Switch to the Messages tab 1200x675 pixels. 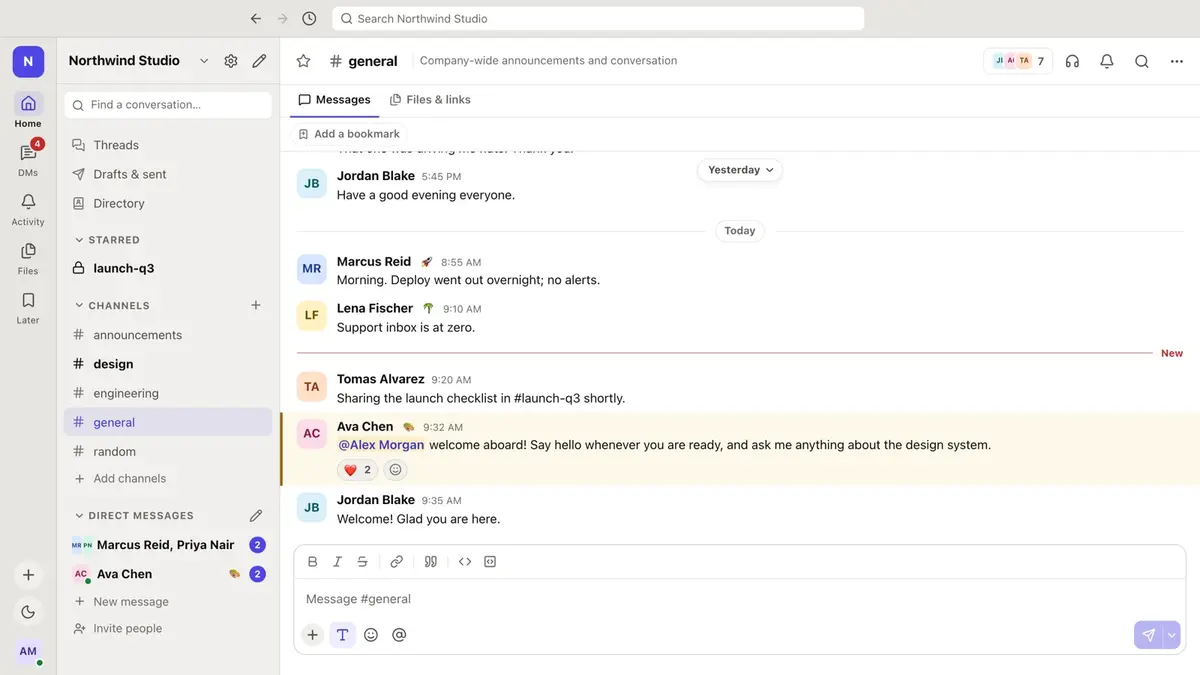tap(335, 100)
